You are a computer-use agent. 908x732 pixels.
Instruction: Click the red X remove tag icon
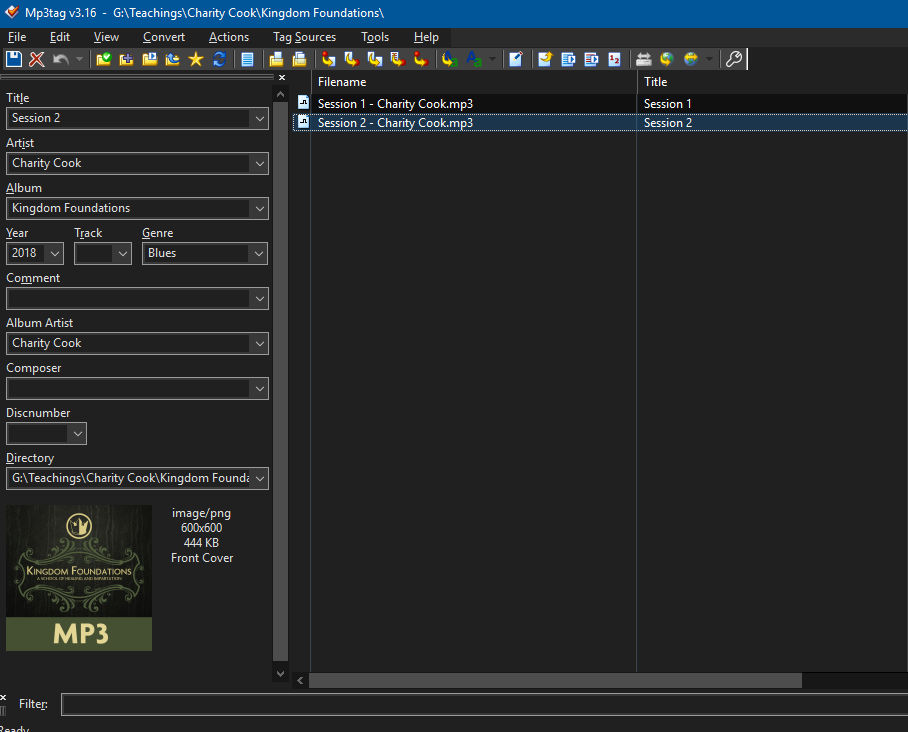37,60
